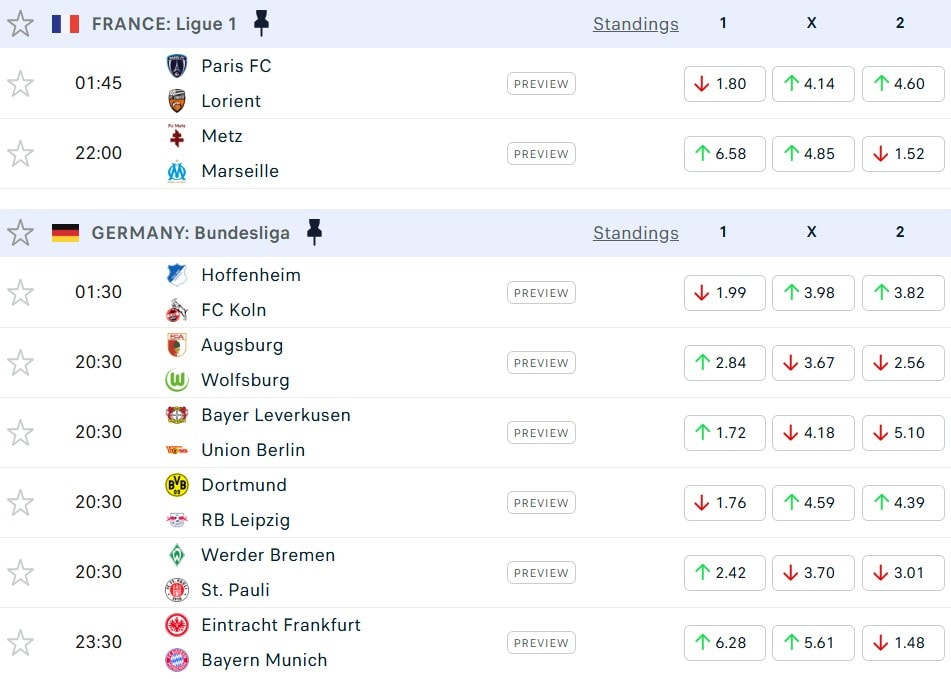Click the Dortmund BVB crest
The width and height of the screenshot is (951, 679).
point(177,485)
